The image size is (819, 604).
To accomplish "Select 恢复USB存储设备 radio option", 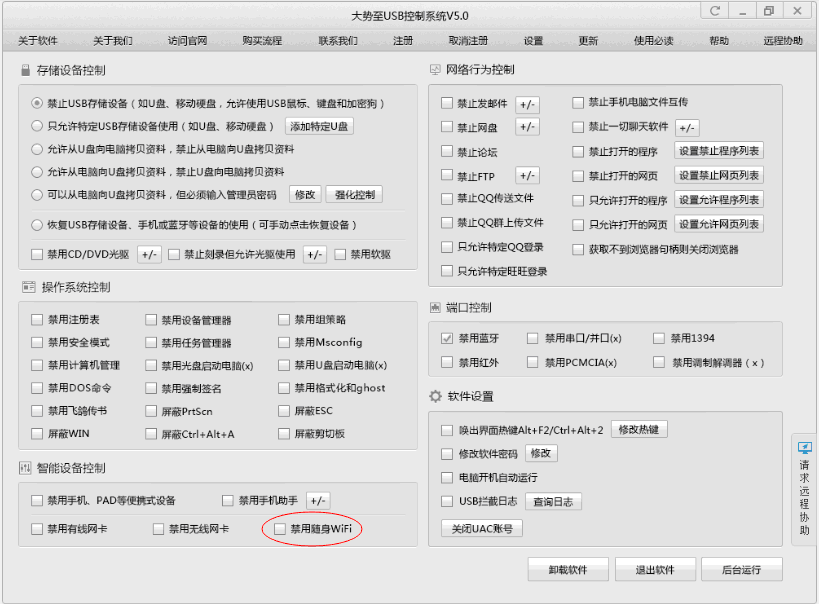I will tap(37, 225).
